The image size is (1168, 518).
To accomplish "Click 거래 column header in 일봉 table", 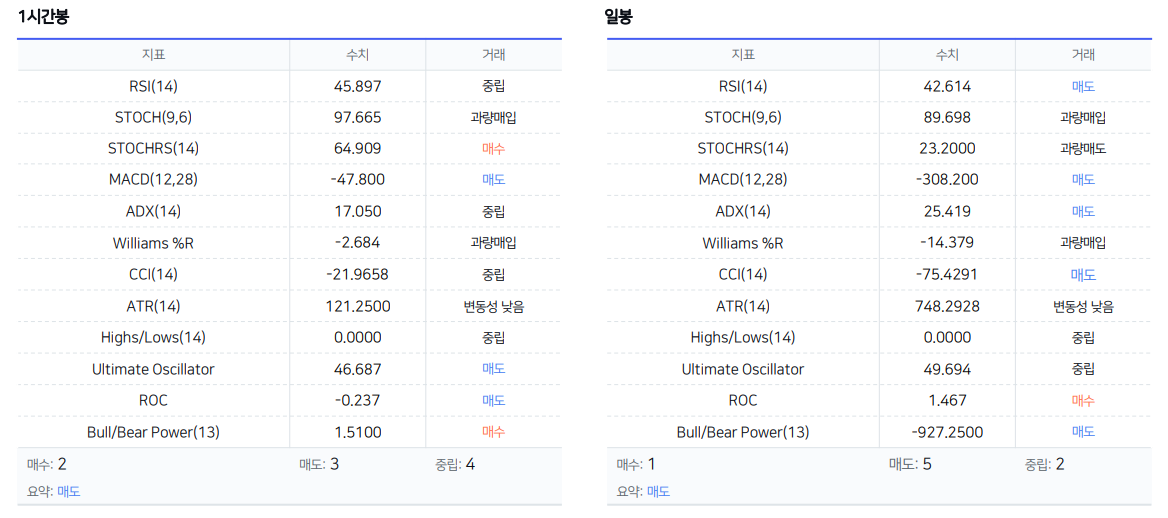I will (1083, 54).
